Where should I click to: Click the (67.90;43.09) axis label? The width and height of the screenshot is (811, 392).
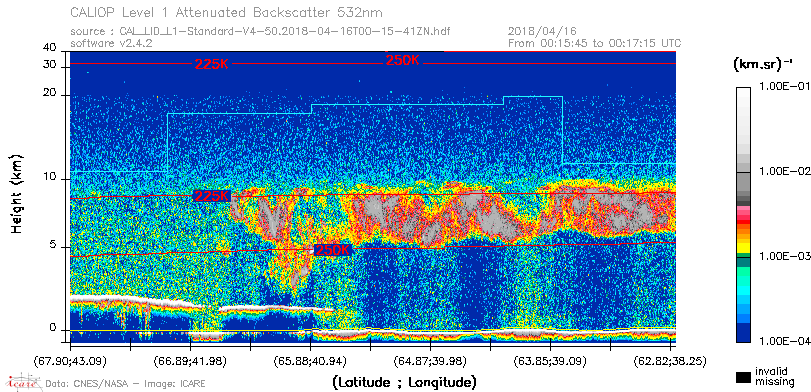(x=71, y=359)
